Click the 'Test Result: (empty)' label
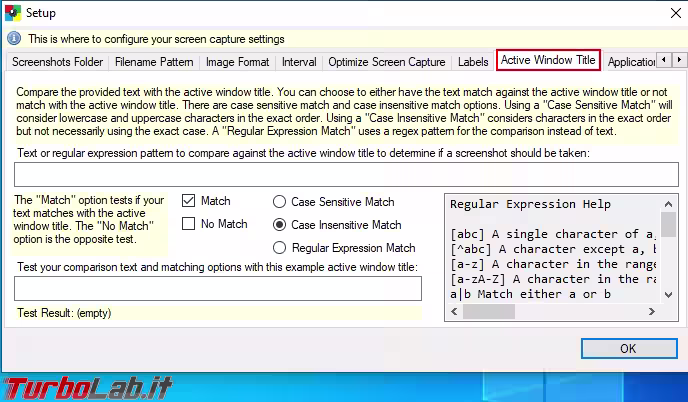This screenshot has height=402, width=688. pos(64,313)
